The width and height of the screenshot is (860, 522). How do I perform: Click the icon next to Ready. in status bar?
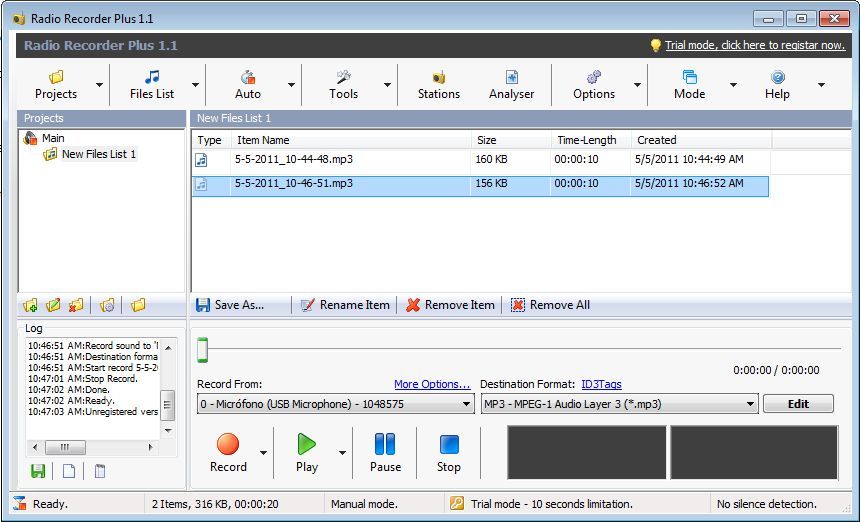coord(20,503)
